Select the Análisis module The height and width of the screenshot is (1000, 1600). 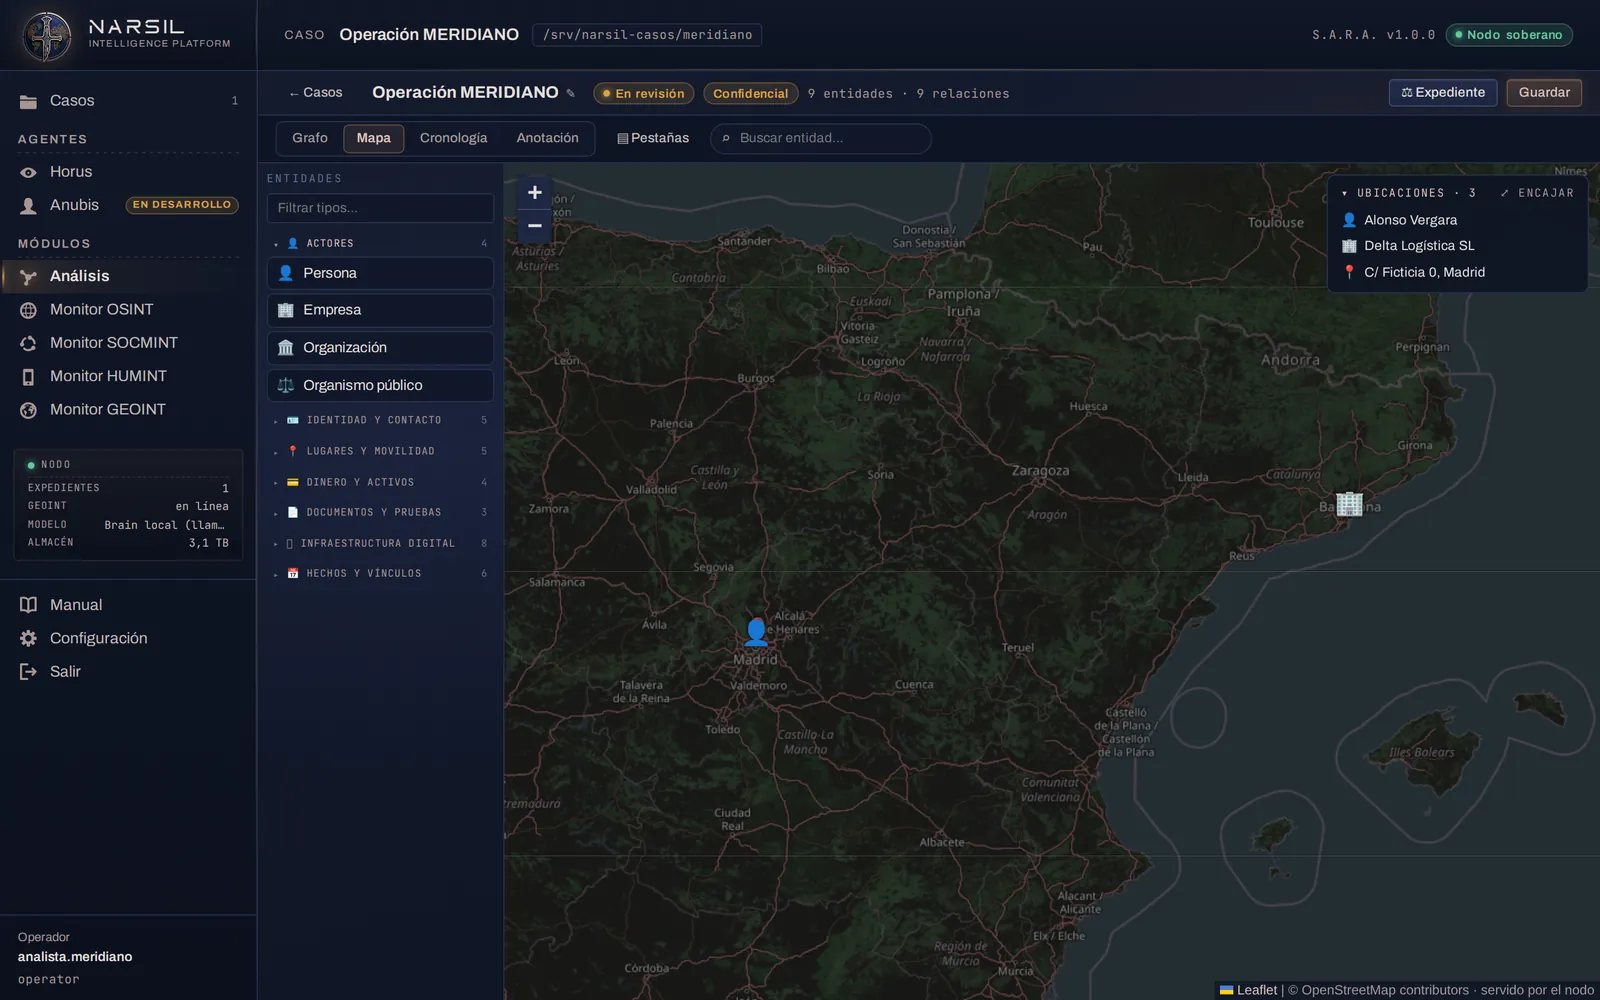[x=128, y=276]
